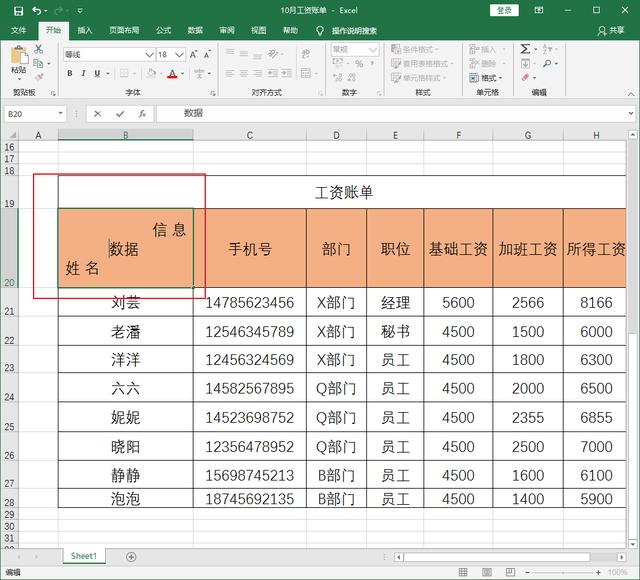Image resolution: width=640 pixels, height=580 pixels.
Task: Copy selection with the copy icon
Action: [x=38, y=63]
